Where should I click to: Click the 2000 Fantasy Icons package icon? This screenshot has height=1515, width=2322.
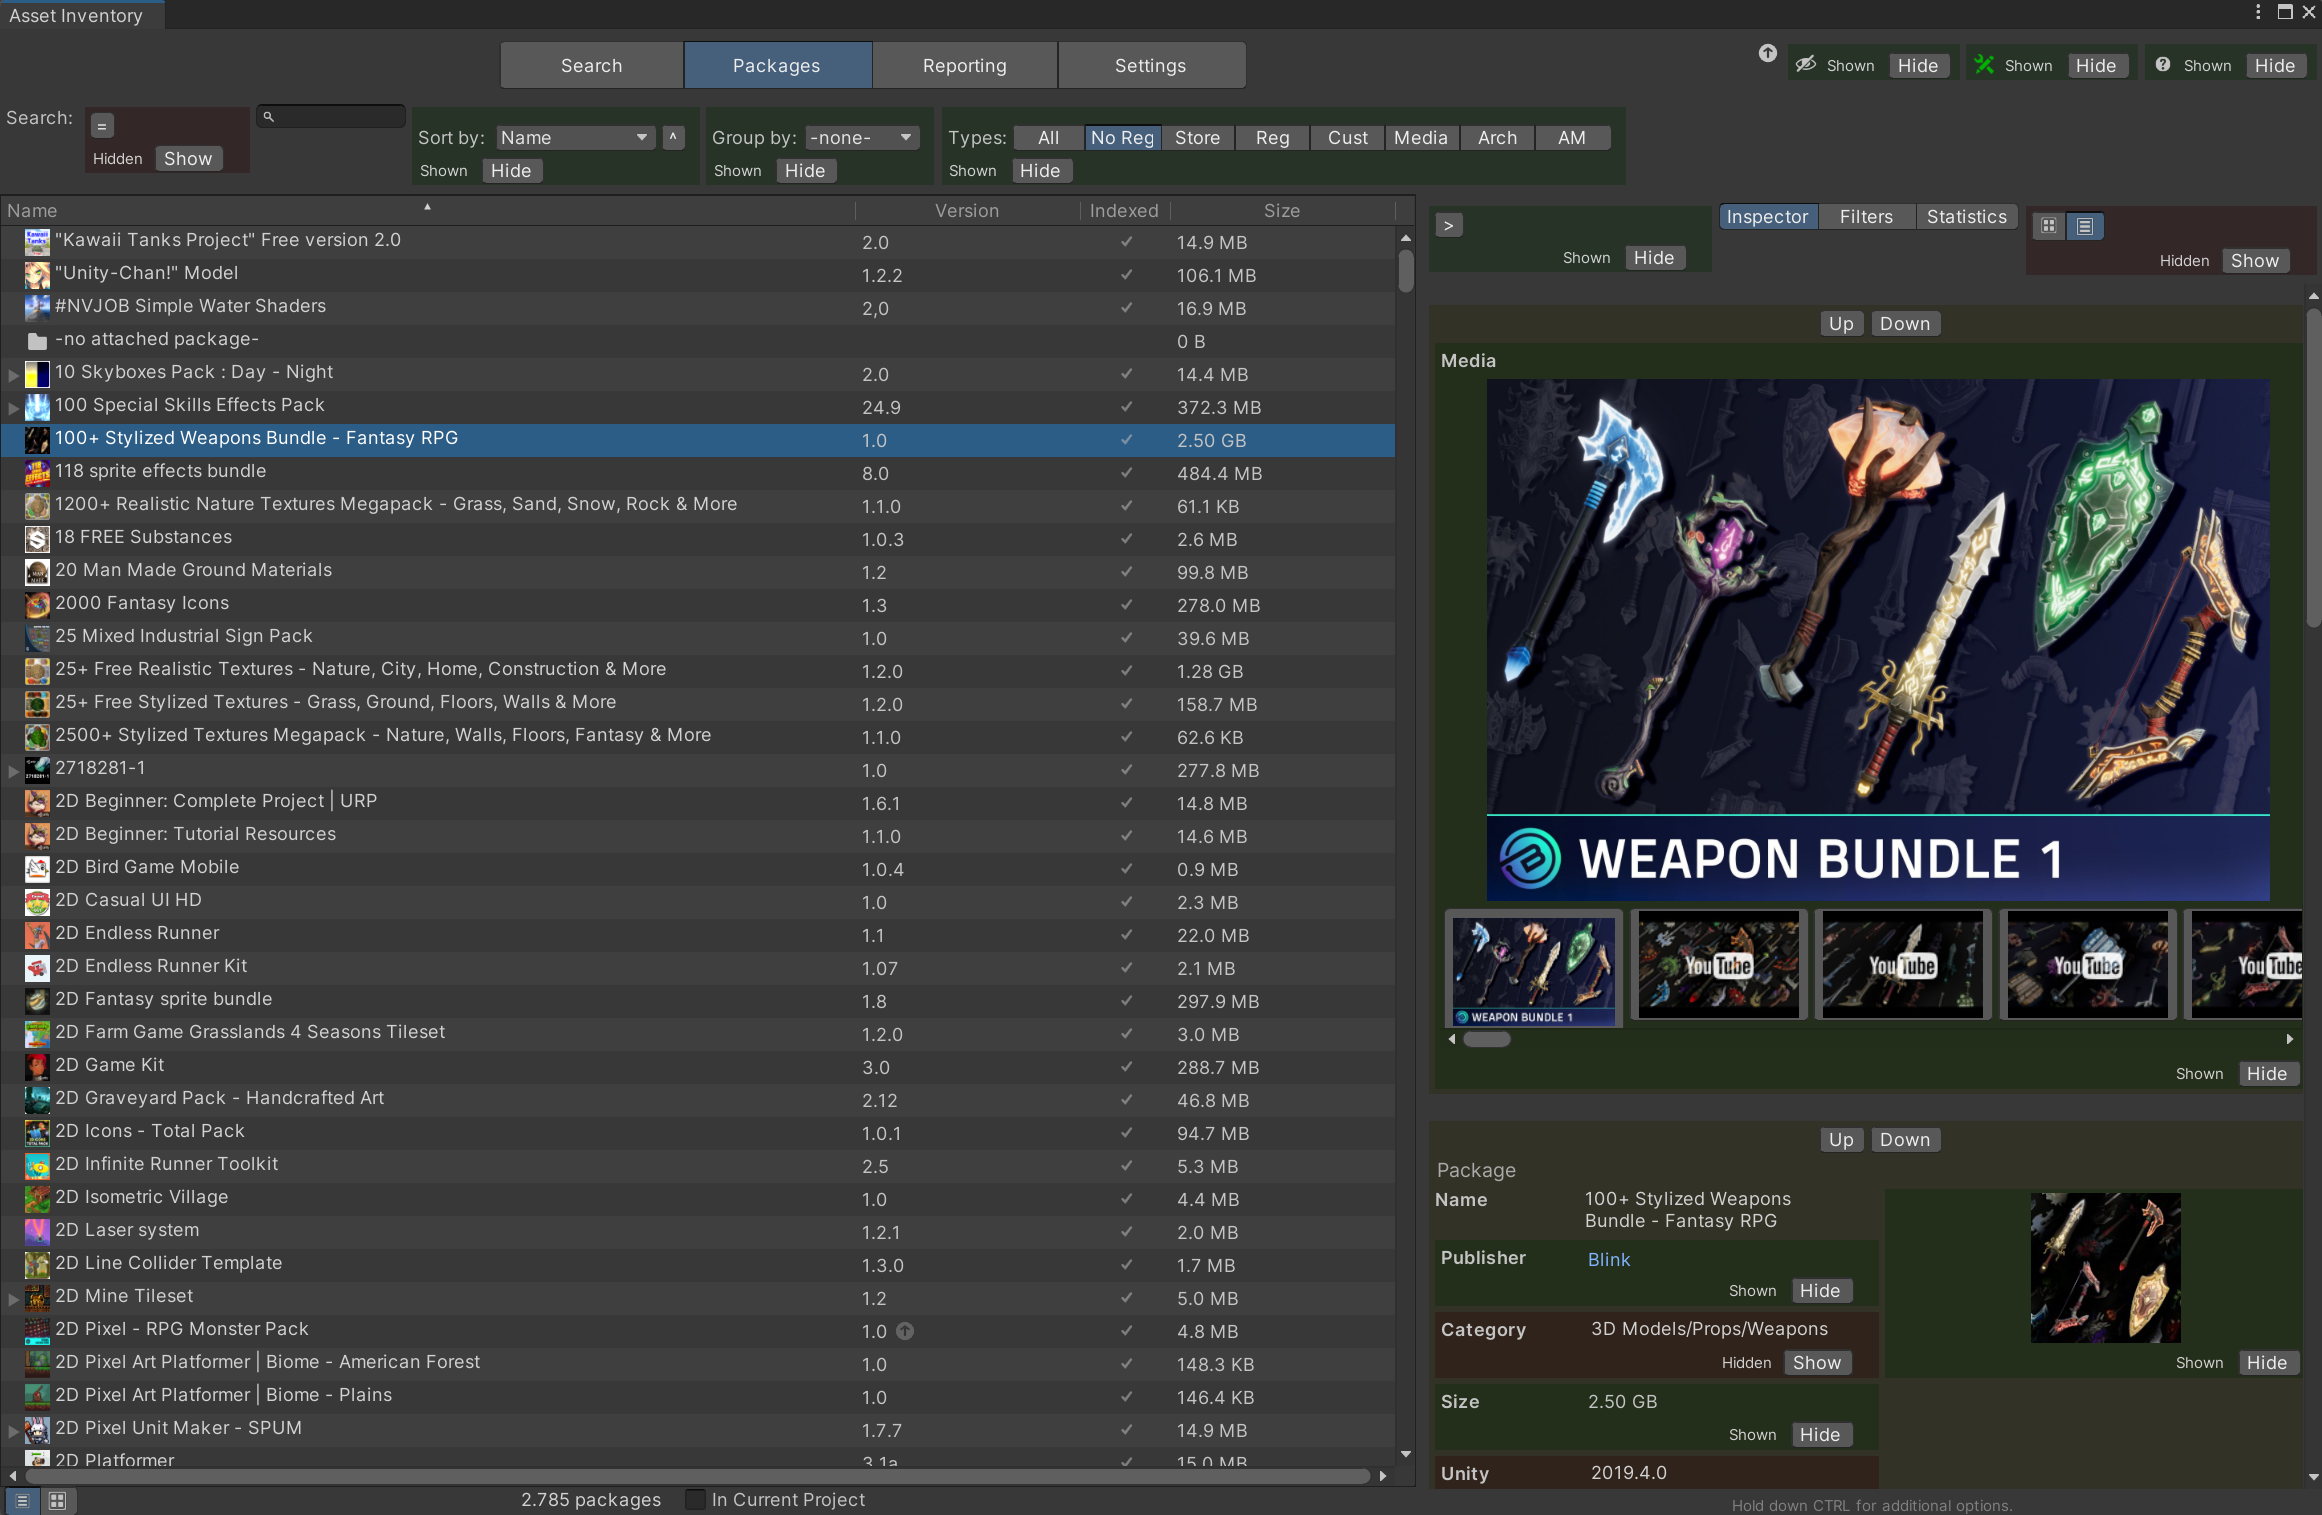pyautogui.click(x=37, y=605)
